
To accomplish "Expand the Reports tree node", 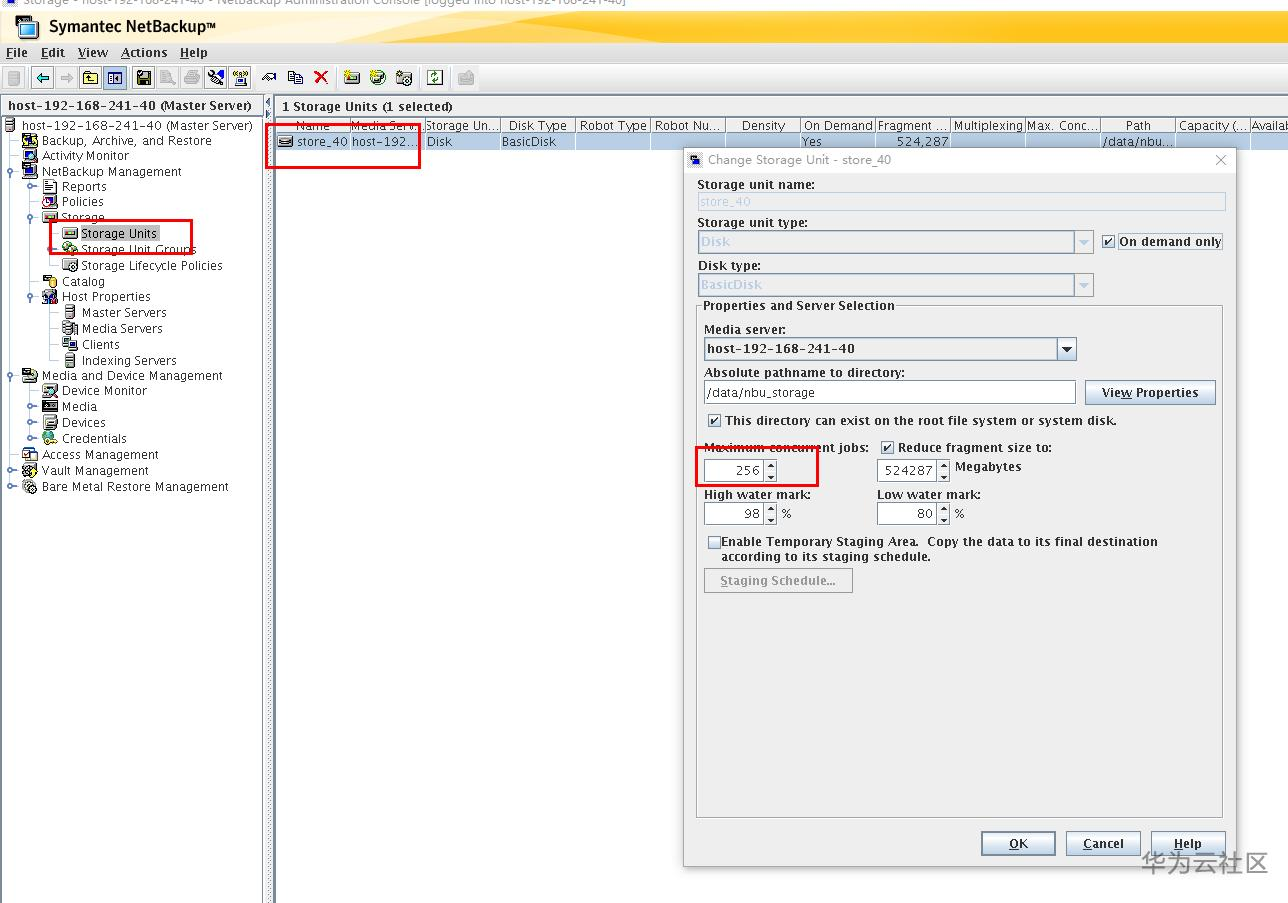I will coord(31,187).
